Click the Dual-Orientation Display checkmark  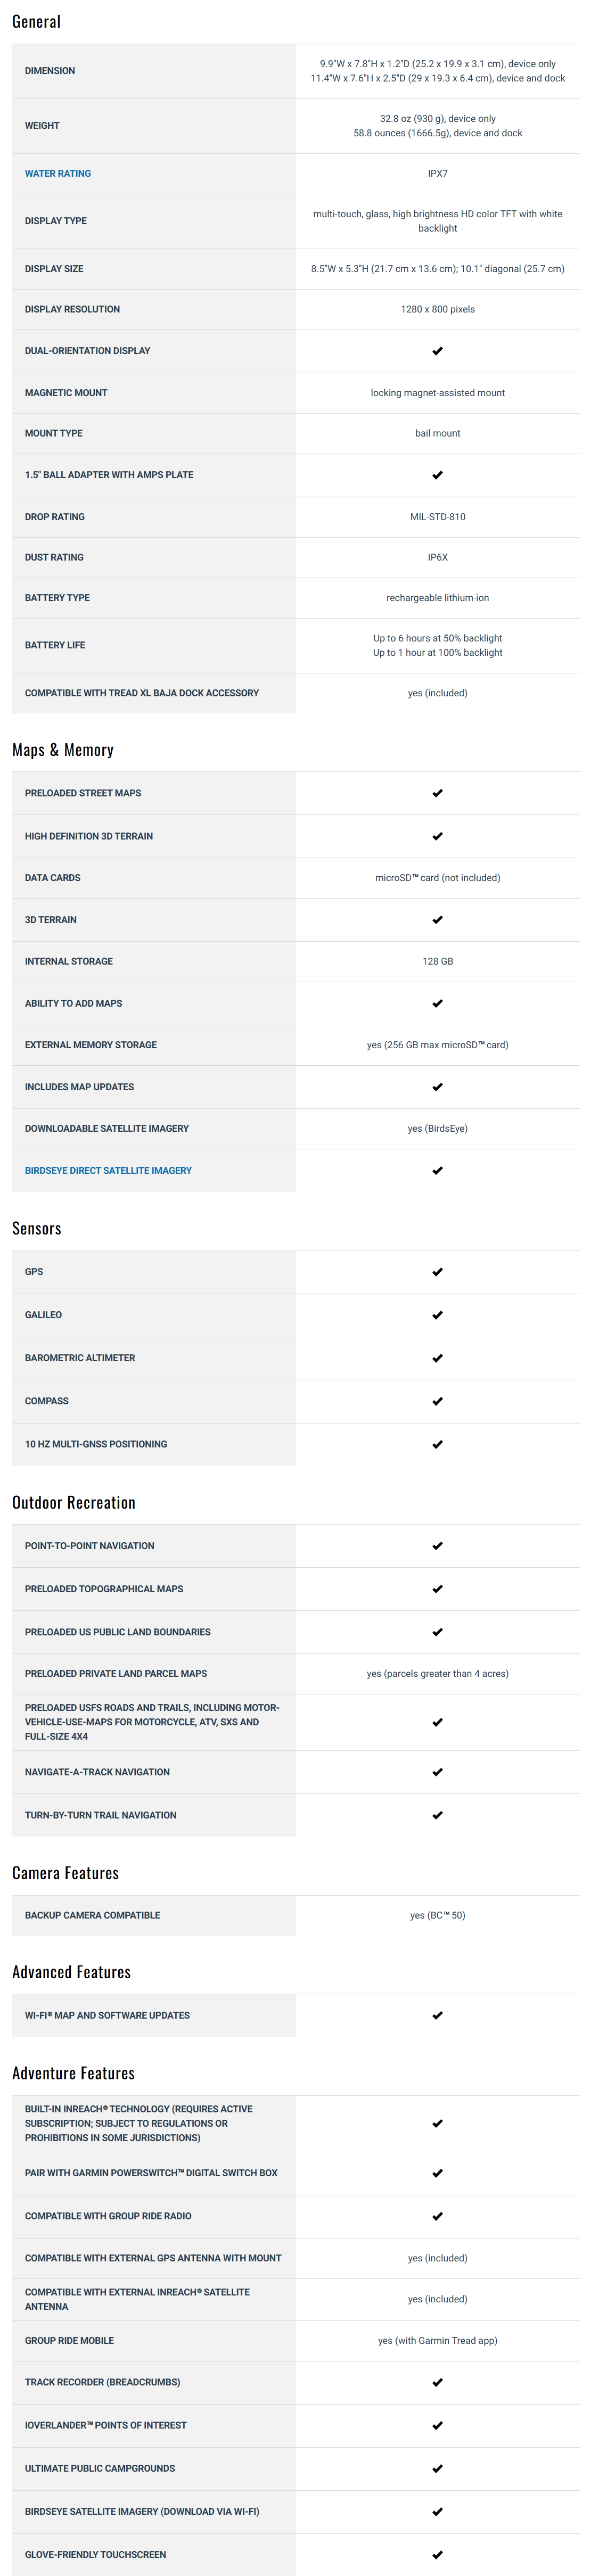437,351
